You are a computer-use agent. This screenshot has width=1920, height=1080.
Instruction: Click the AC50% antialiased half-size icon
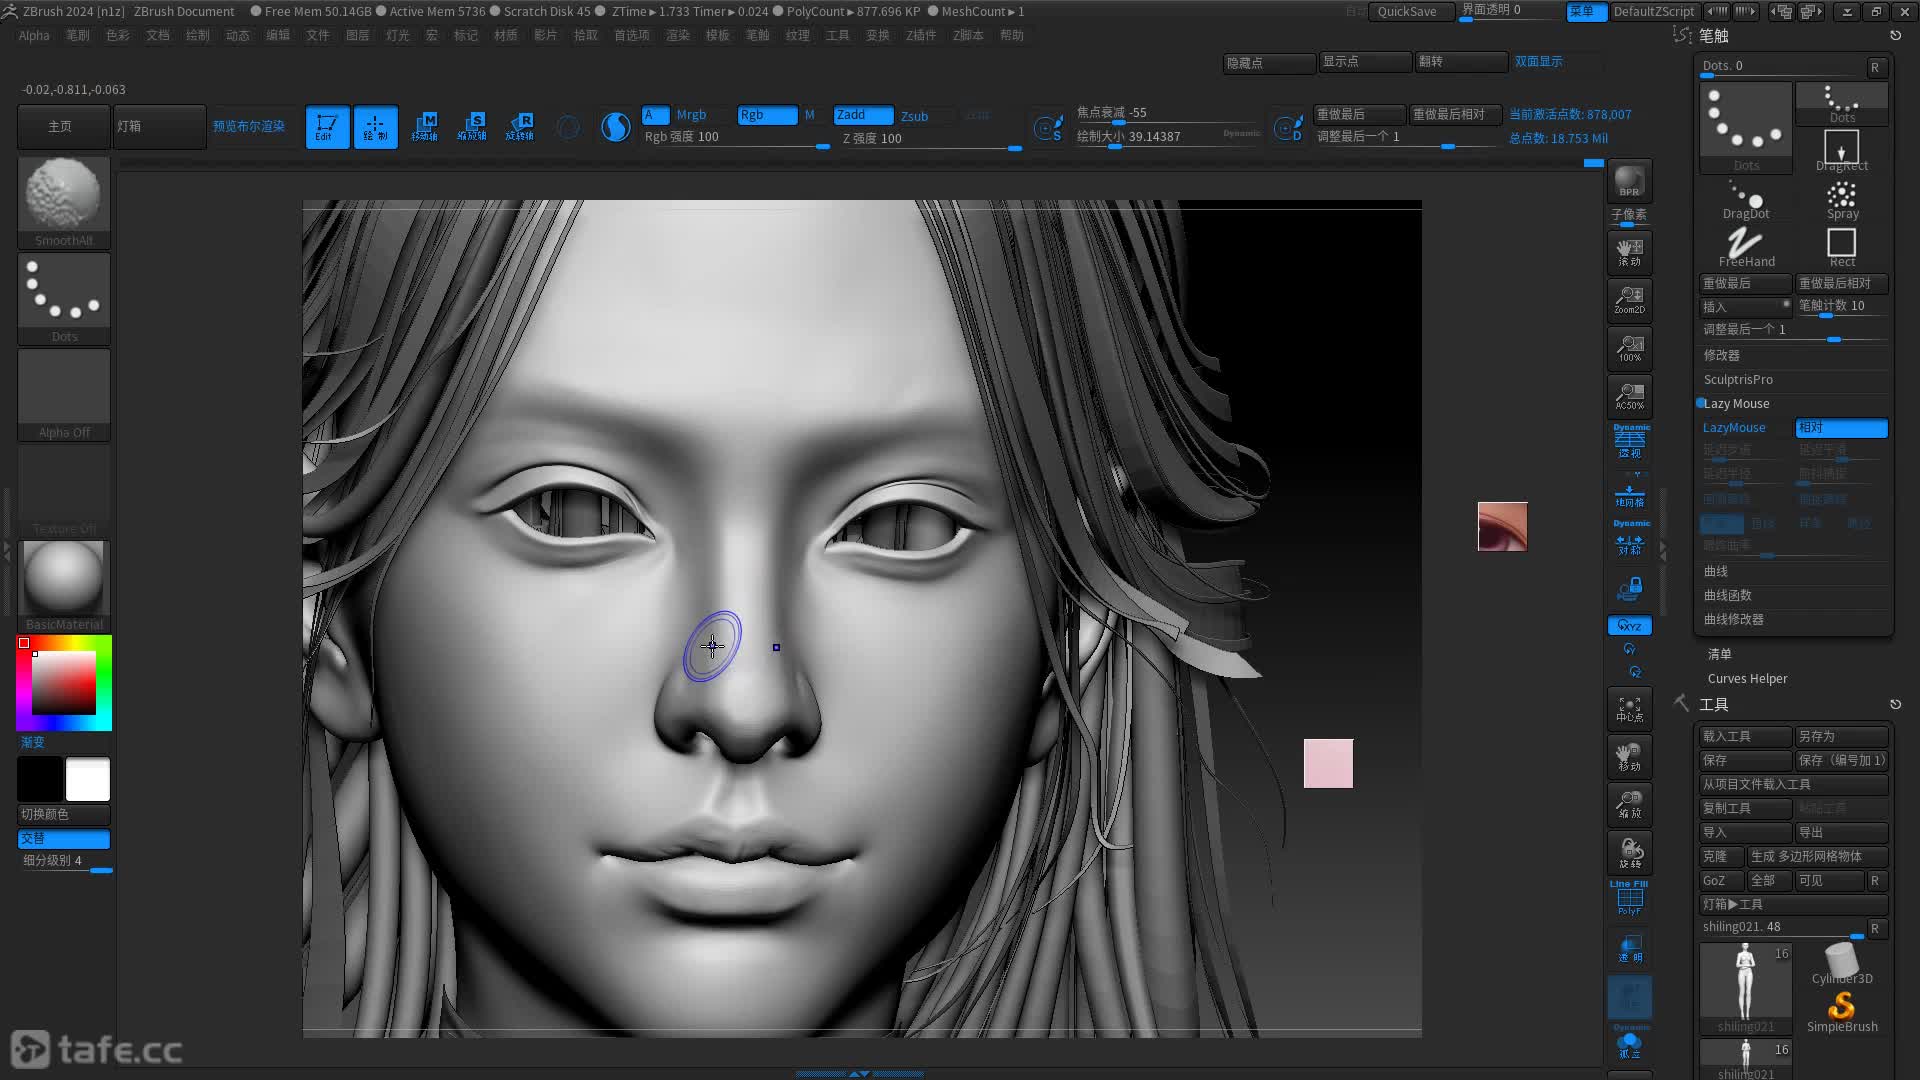click(x=1629, y=396)
